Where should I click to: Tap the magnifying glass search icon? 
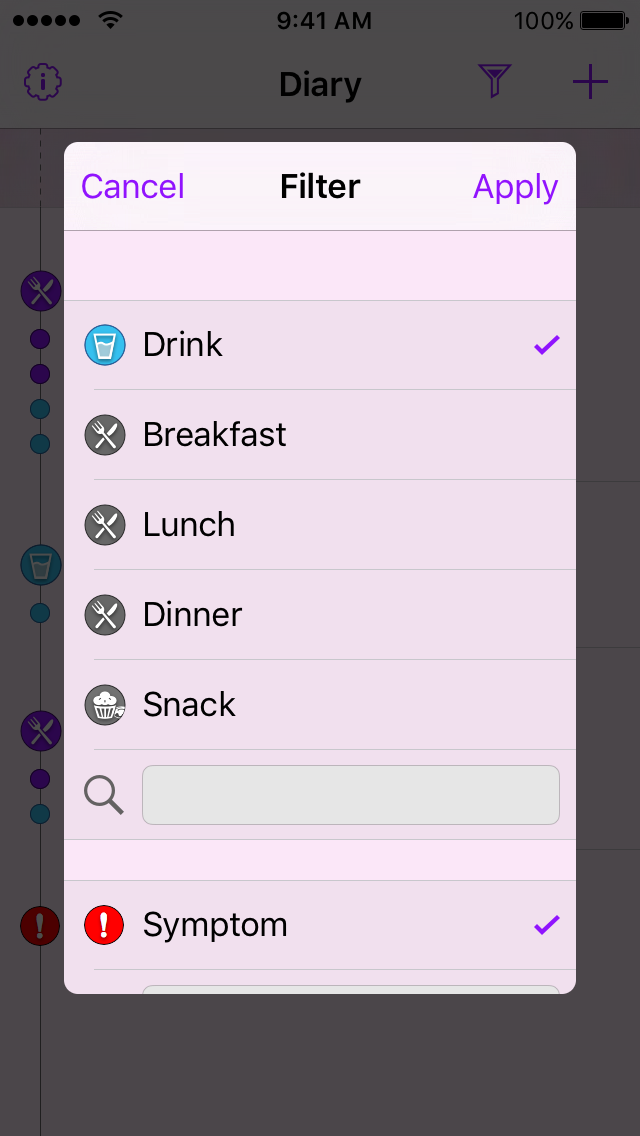point(104,795)
